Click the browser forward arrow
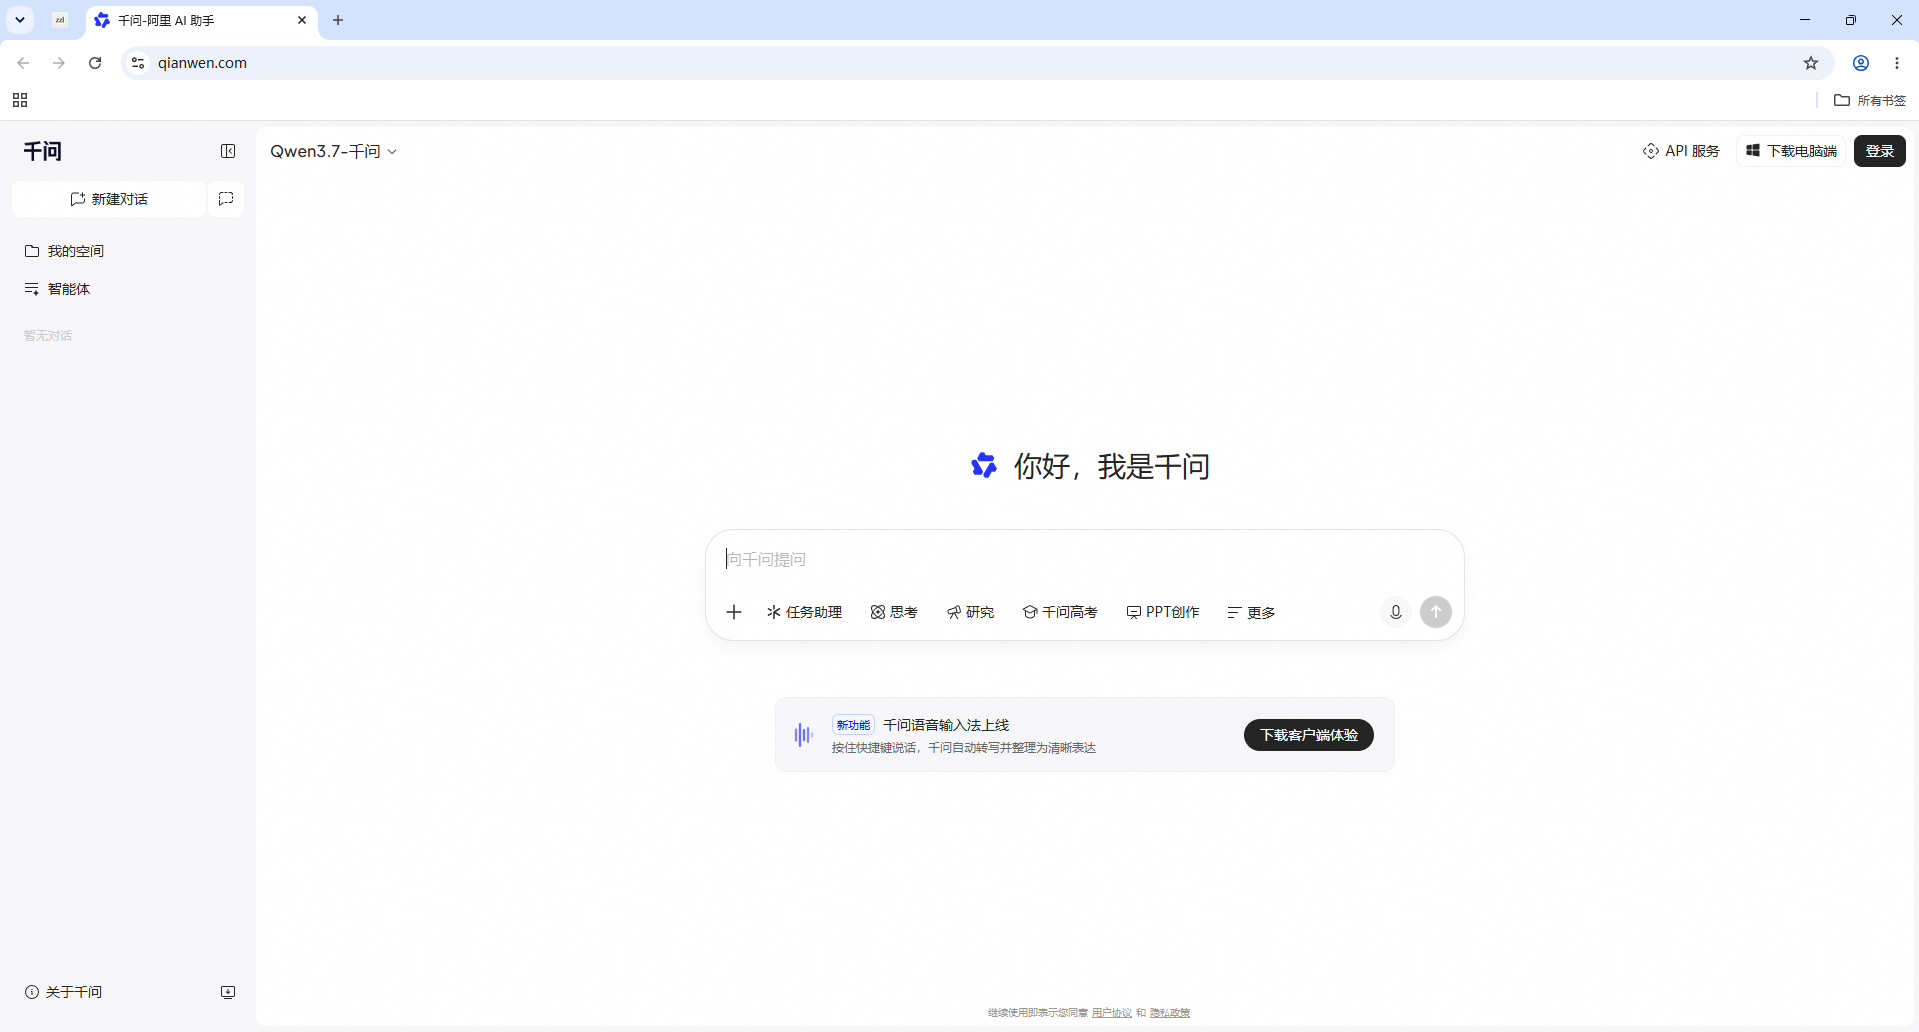 59,63
